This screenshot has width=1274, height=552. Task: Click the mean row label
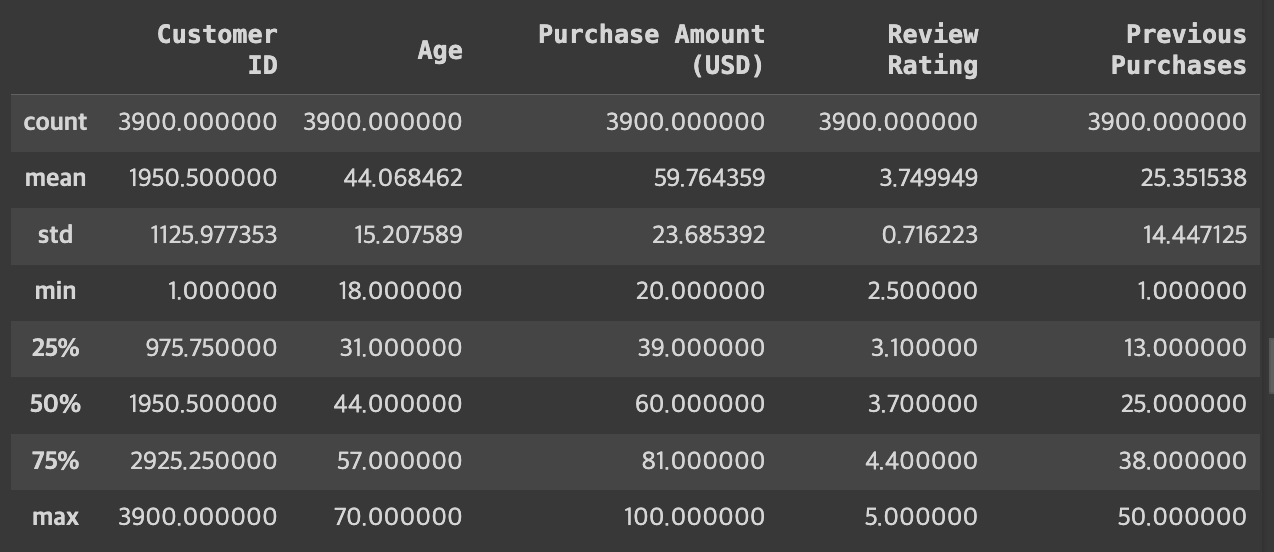click(55, 178)
